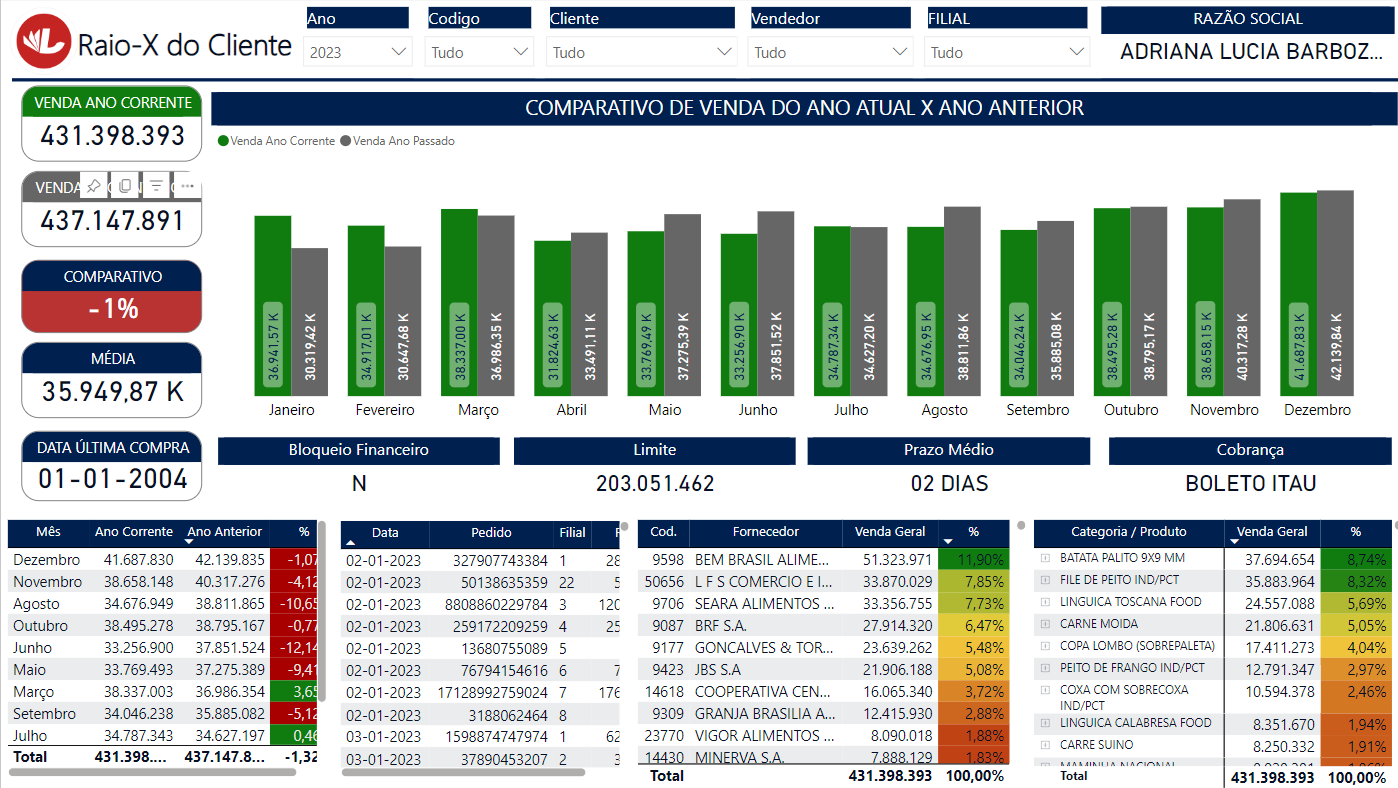The height and width of the screenshot is (788, 1398).
Task: Select gray Dezembro previous-year bar
Action: tap(1335, 293)
